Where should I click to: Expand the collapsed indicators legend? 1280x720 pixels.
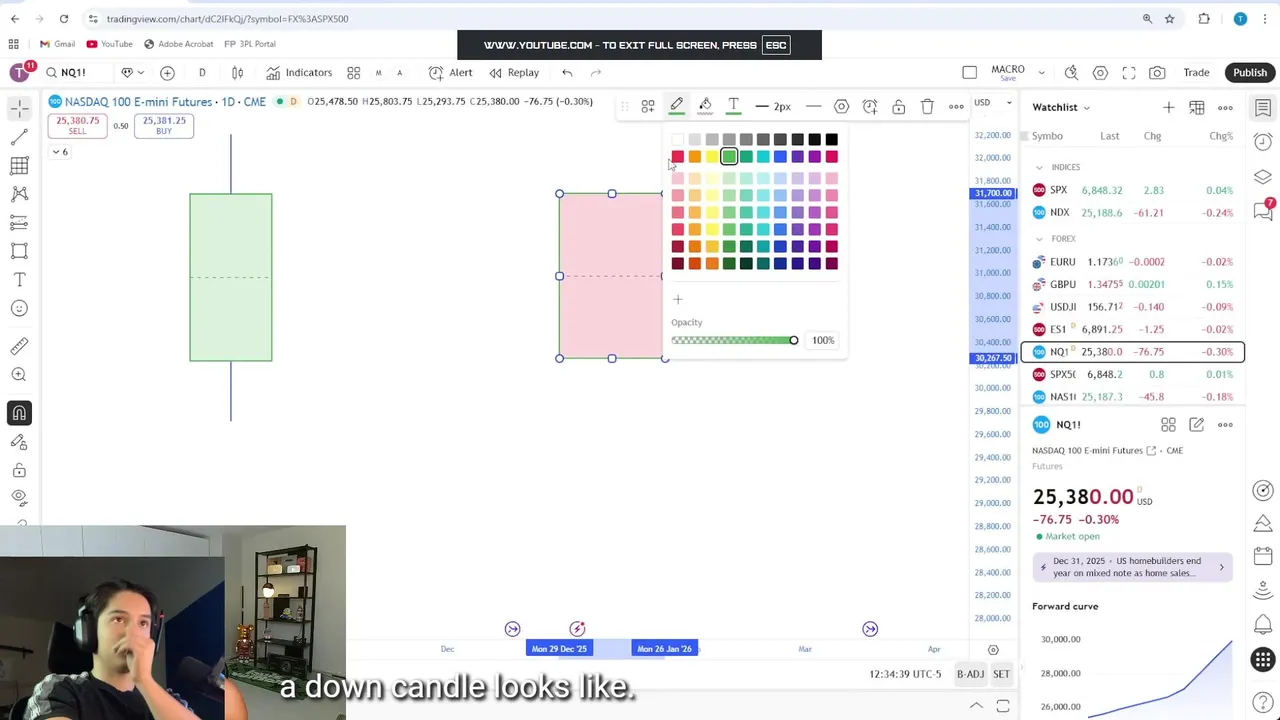[x=60, y=152]
